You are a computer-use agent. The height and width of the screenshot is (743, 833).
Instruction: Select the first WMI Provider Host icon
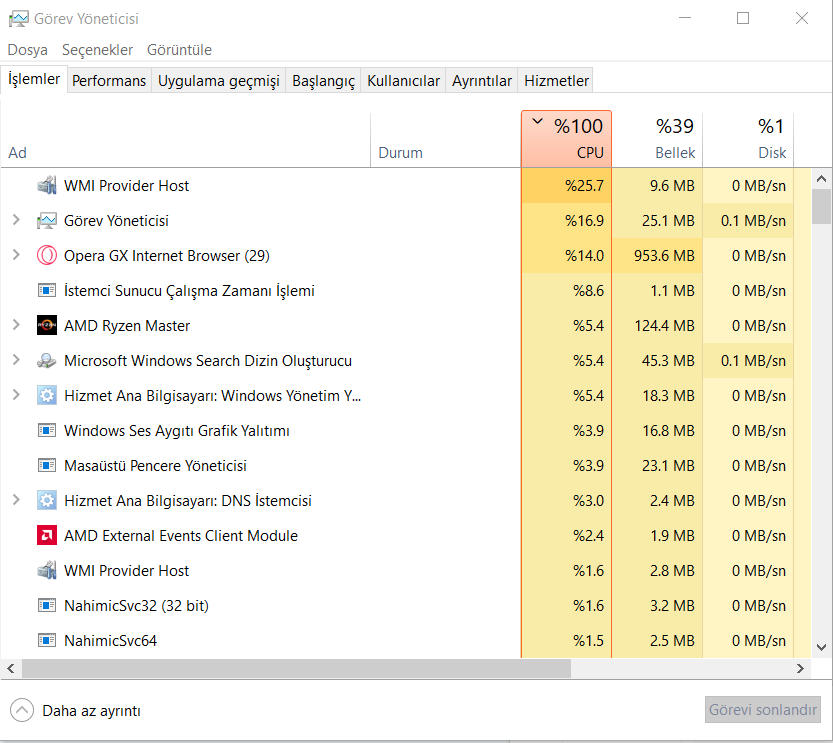tap(46, 186)
